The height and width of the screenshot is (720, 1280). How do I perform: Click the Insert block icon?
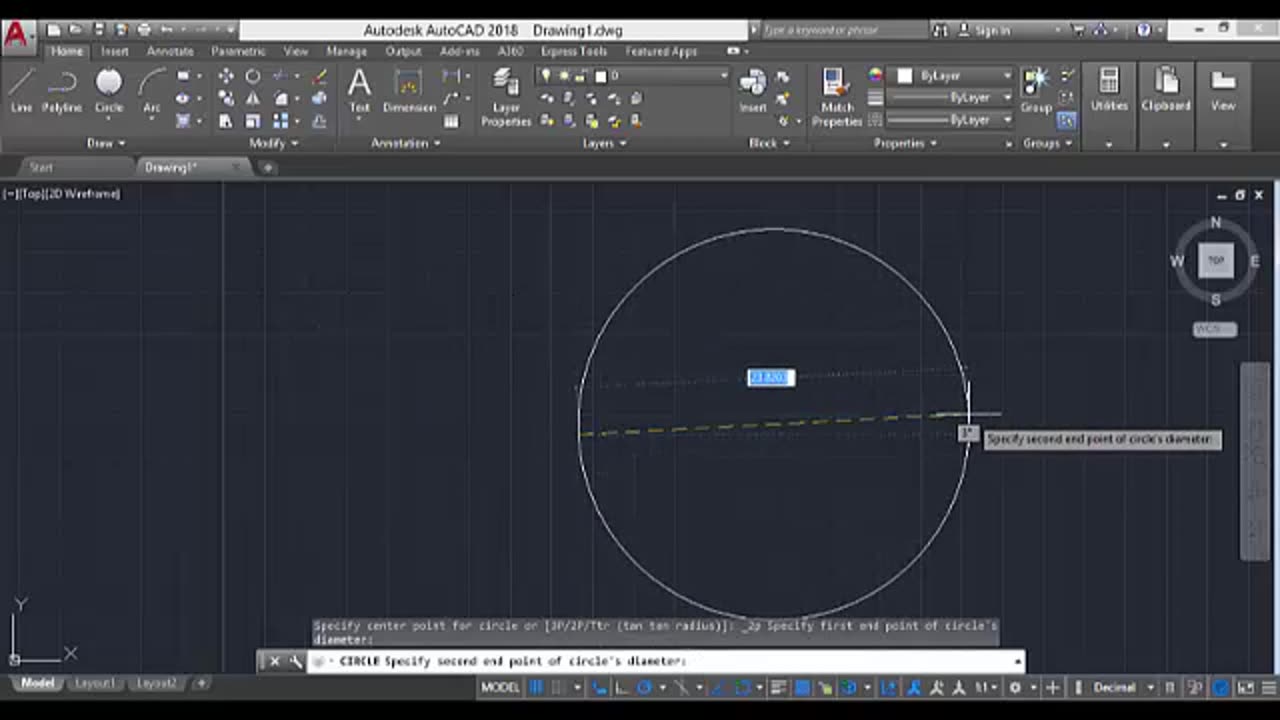pyautogui.click(x=753, y=90)
